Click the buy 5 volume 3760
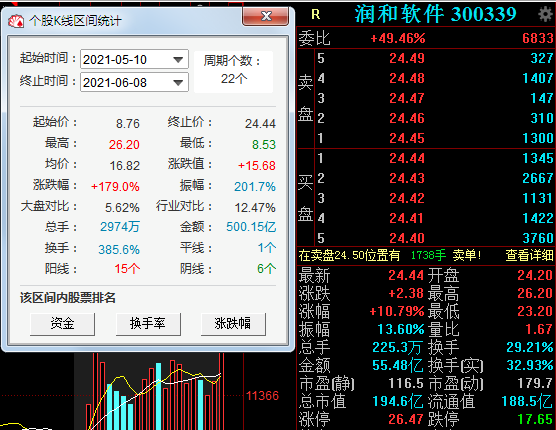Screen dimensions: 556x430 coord(538,238)
